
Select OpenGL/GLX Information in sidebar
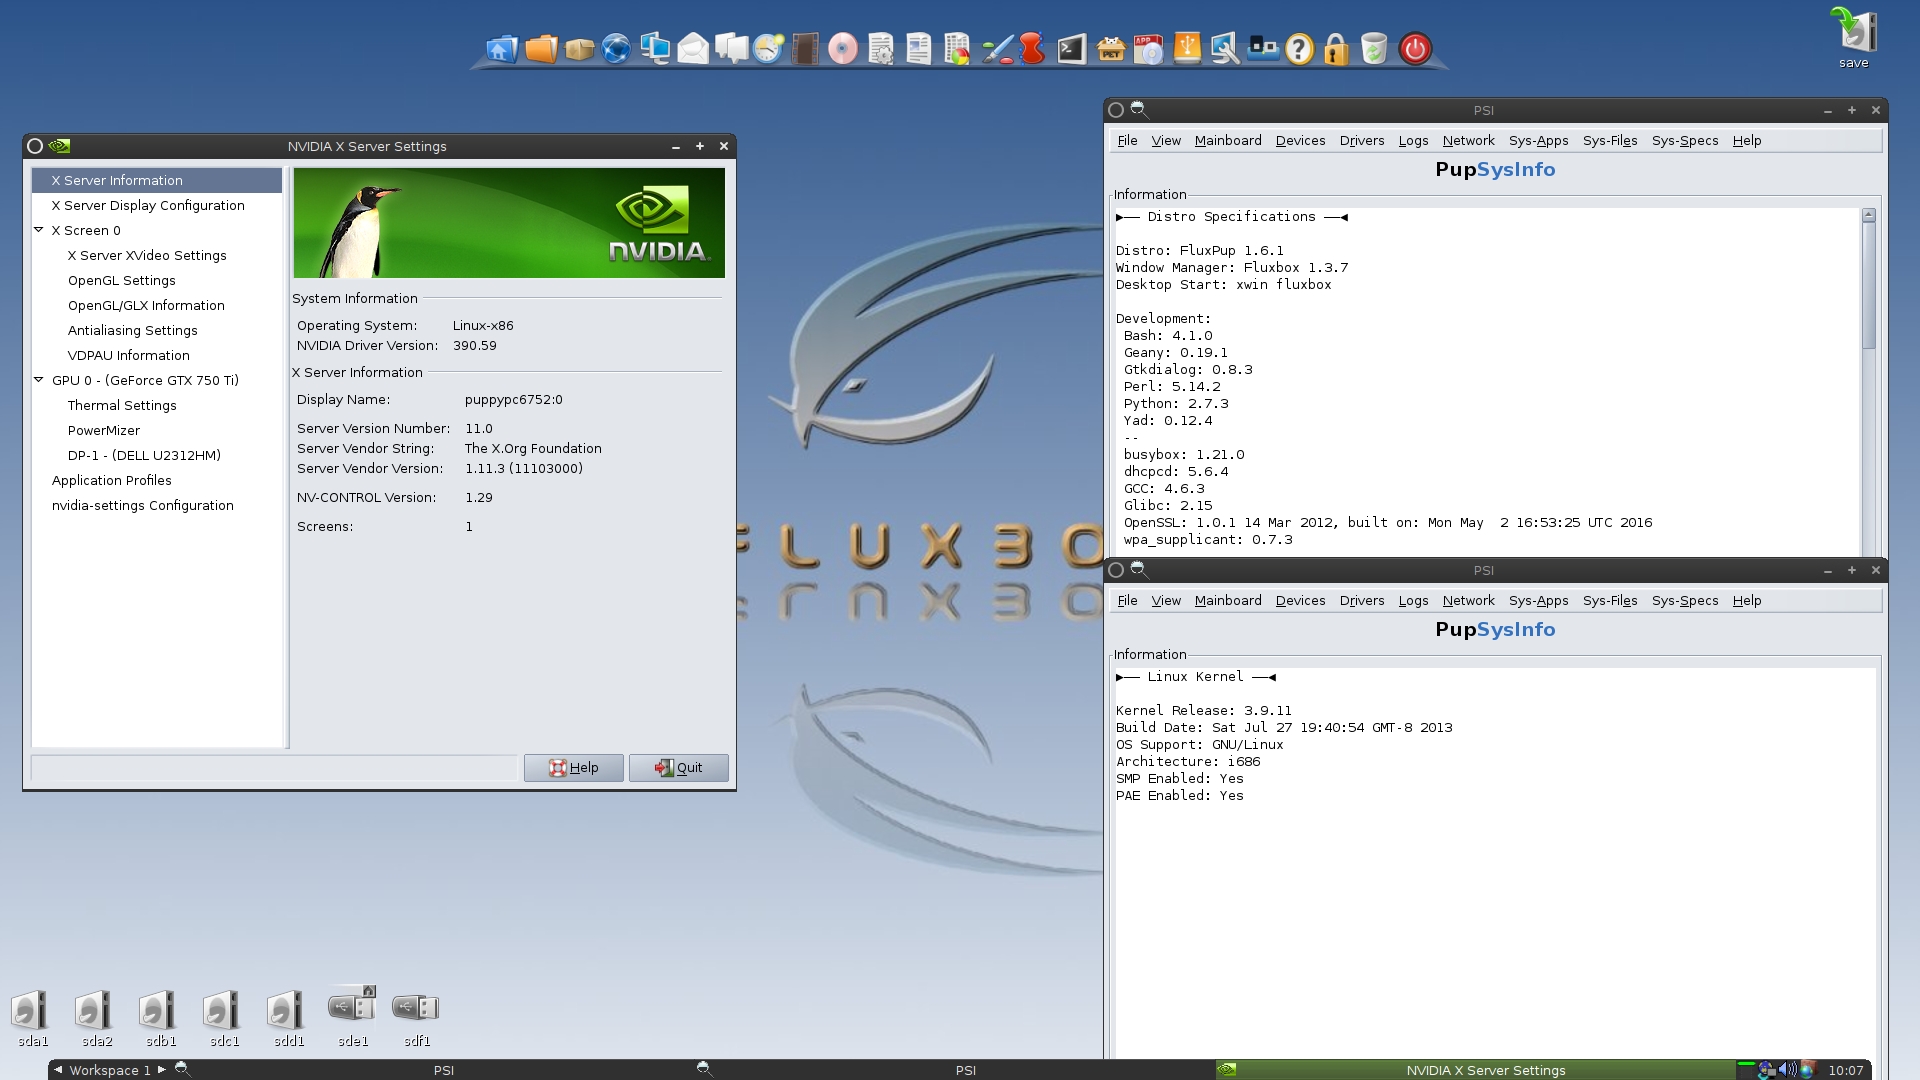coord(146,305)
